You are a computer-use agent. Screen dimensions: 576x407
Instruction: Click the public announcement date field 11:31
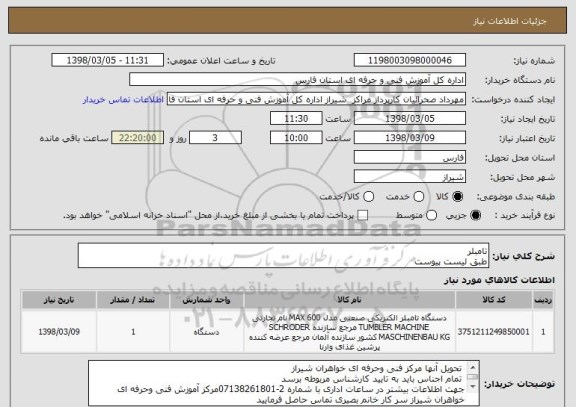click(x=108, y=60)
